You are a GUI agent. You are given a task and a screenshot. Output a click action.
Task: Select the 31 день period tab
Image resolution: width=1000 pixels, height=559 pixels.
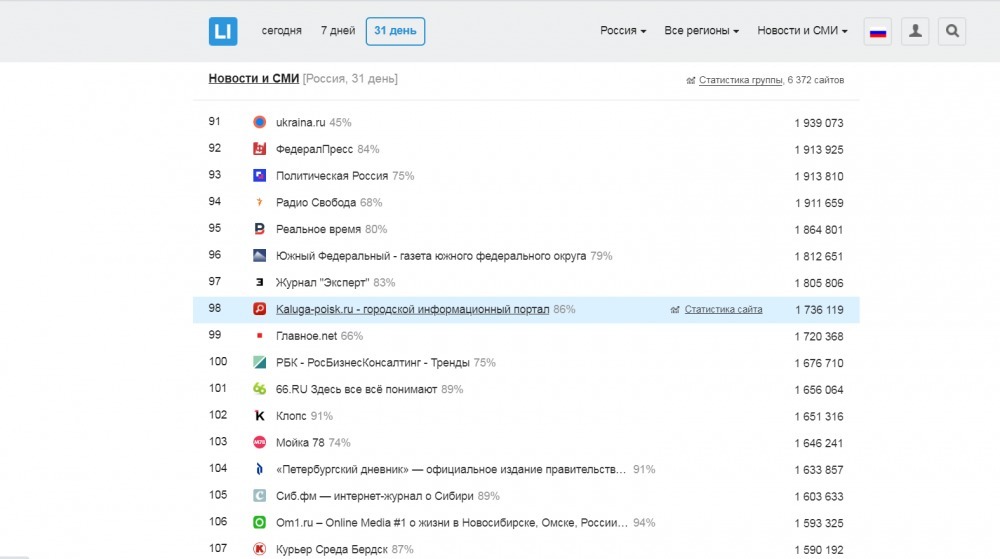click(395, 31)
